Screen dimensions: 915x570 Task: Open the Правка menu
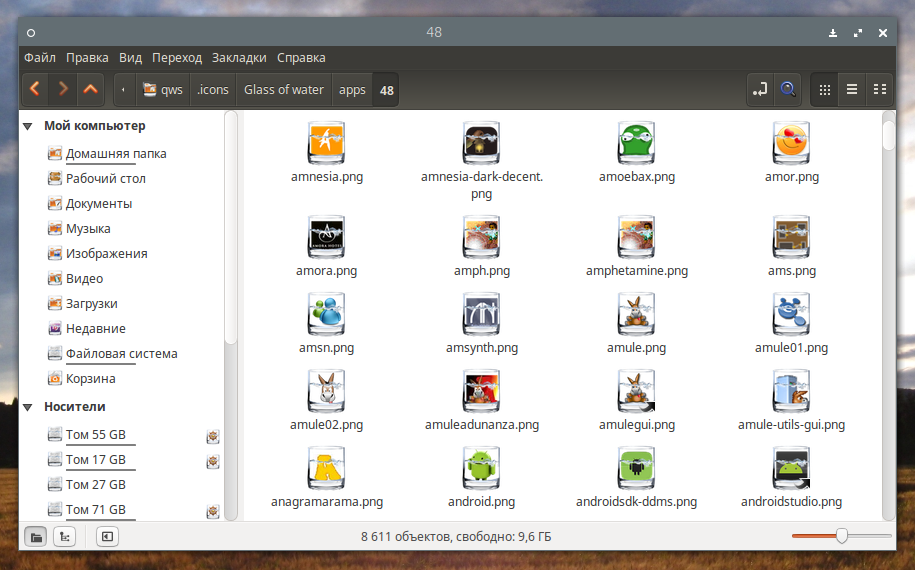(87, 58)
